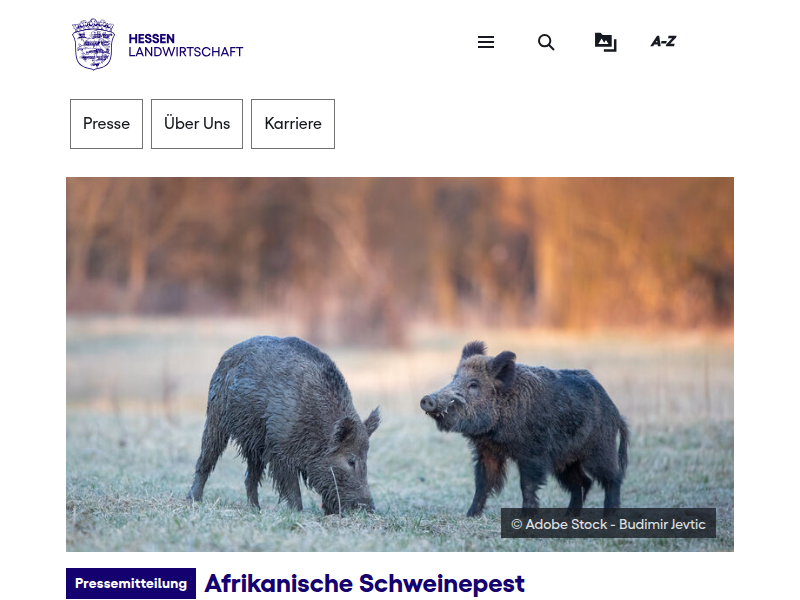Open the A-Z index icon

(663, 41)
